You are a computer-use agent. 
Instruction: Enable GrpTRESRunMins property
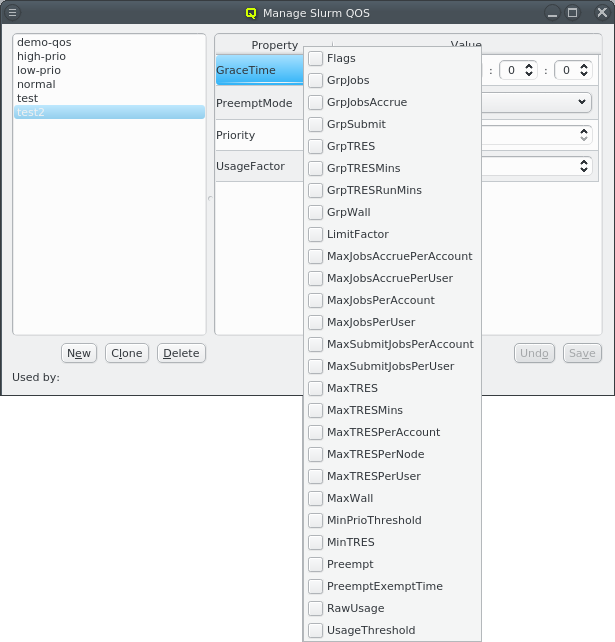pyautogui.click(x=315, y=190)
